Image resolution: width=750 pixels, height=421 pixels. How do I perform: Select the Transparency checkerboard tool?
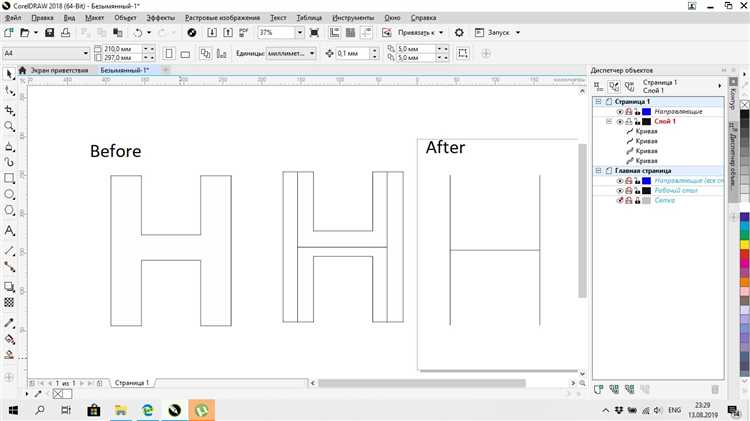click(9, 302)
